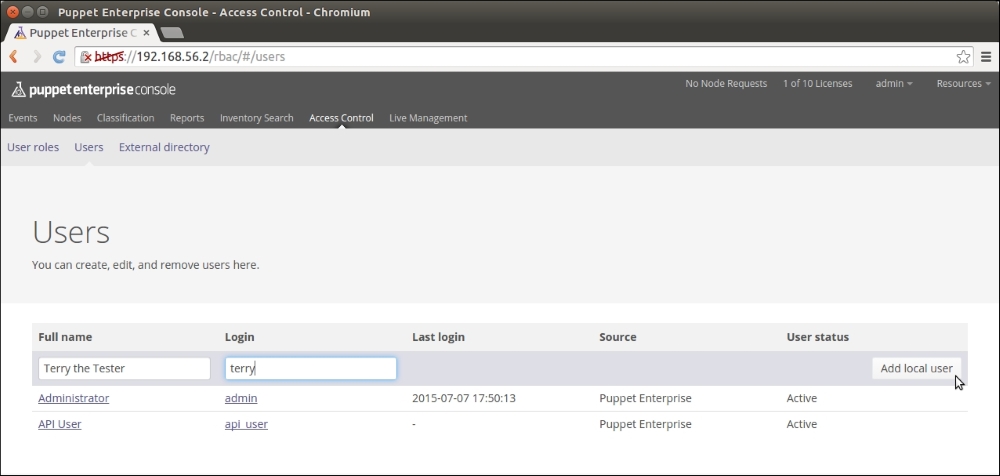Click No Node Requests in header
The image size is (1000, 476).
click(x=726, y=84)
